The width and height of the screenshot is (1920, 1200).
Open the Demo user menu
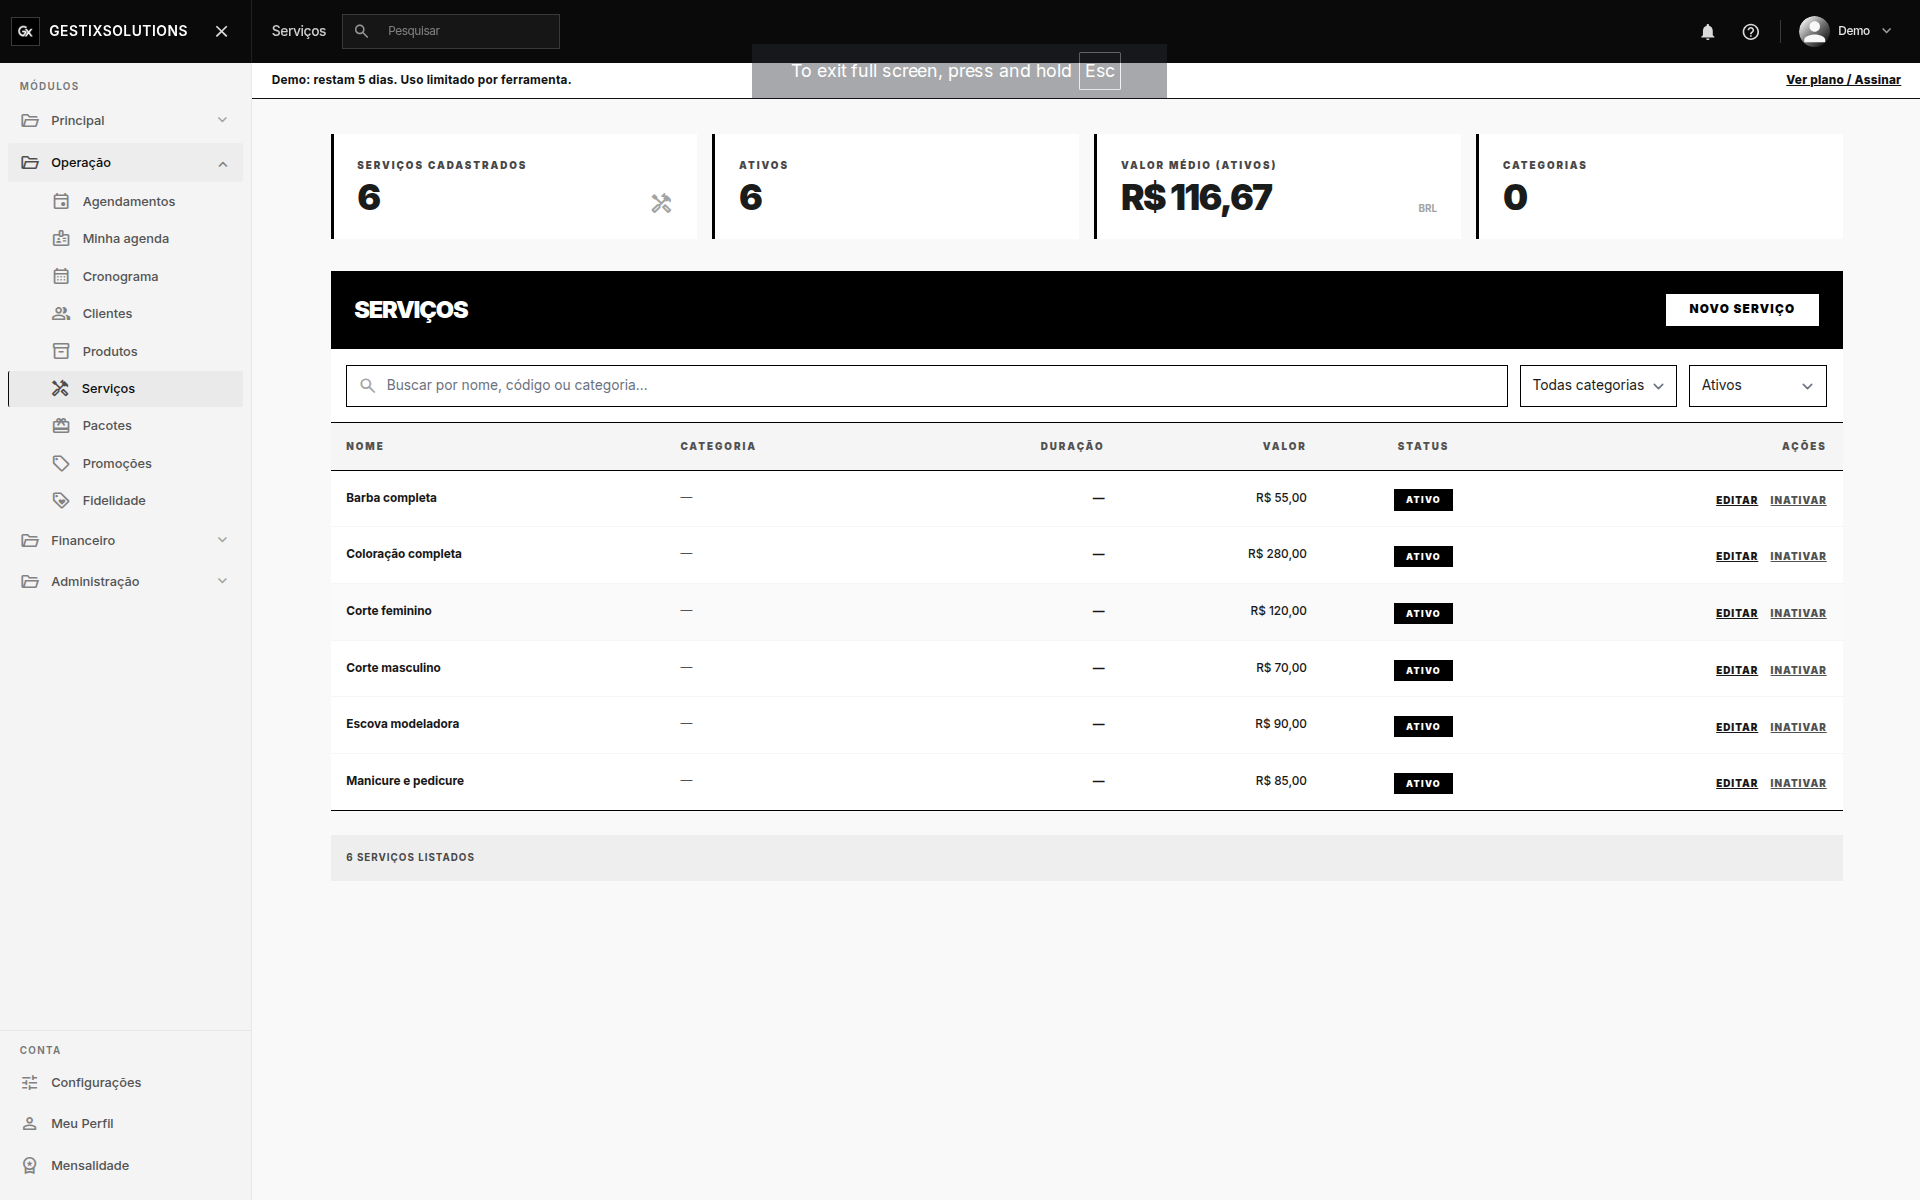point(1845,31)
